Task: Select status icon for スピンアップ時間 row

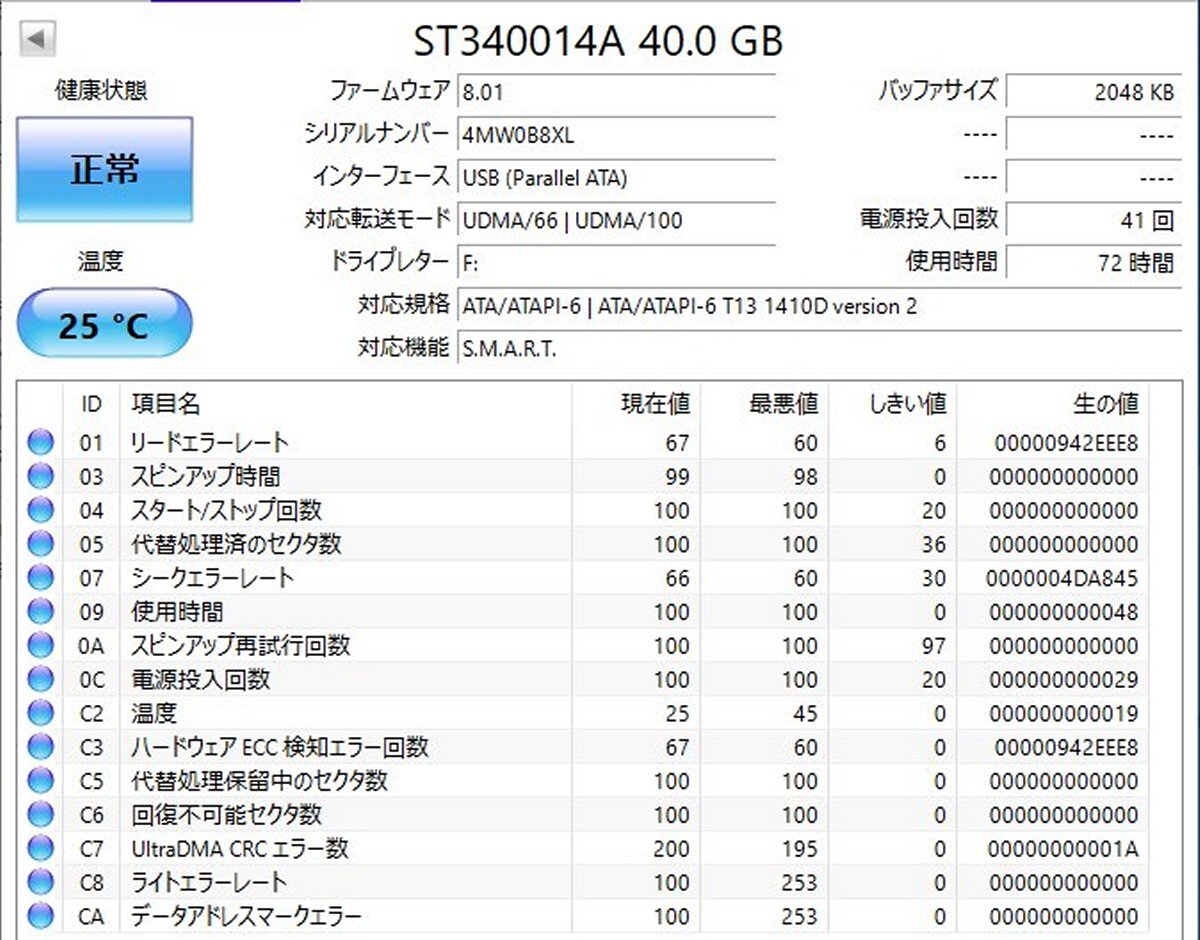Action: [x=40, y=476]
